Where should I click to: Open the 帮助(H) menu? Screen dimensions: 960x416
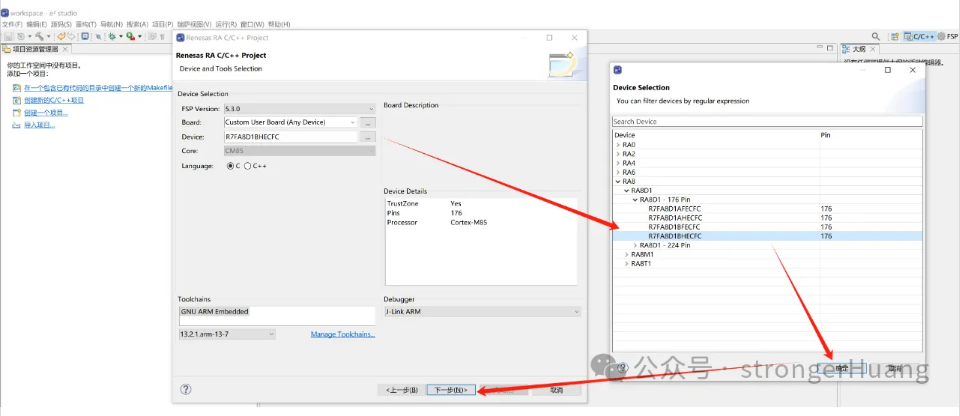tap(279, 25)
